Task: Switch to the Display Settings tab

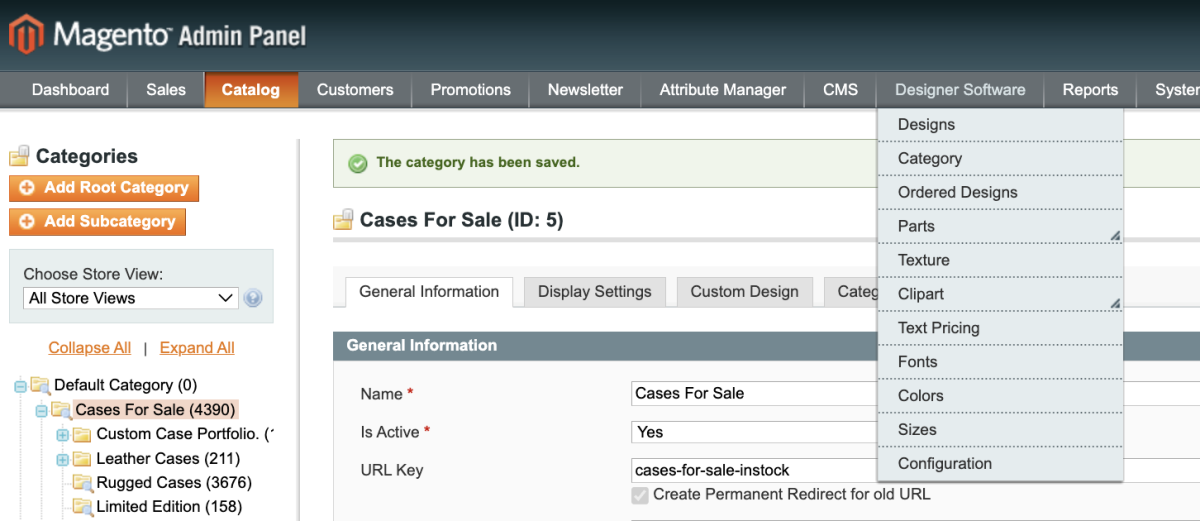Action: (594, 292)
